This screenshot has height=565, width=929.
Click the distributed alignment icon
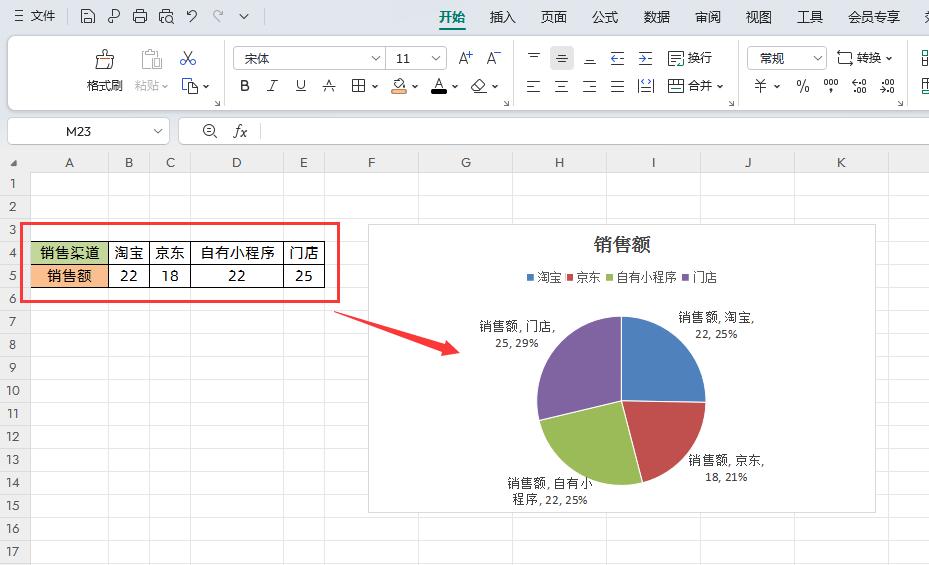(x=645, y=86)
